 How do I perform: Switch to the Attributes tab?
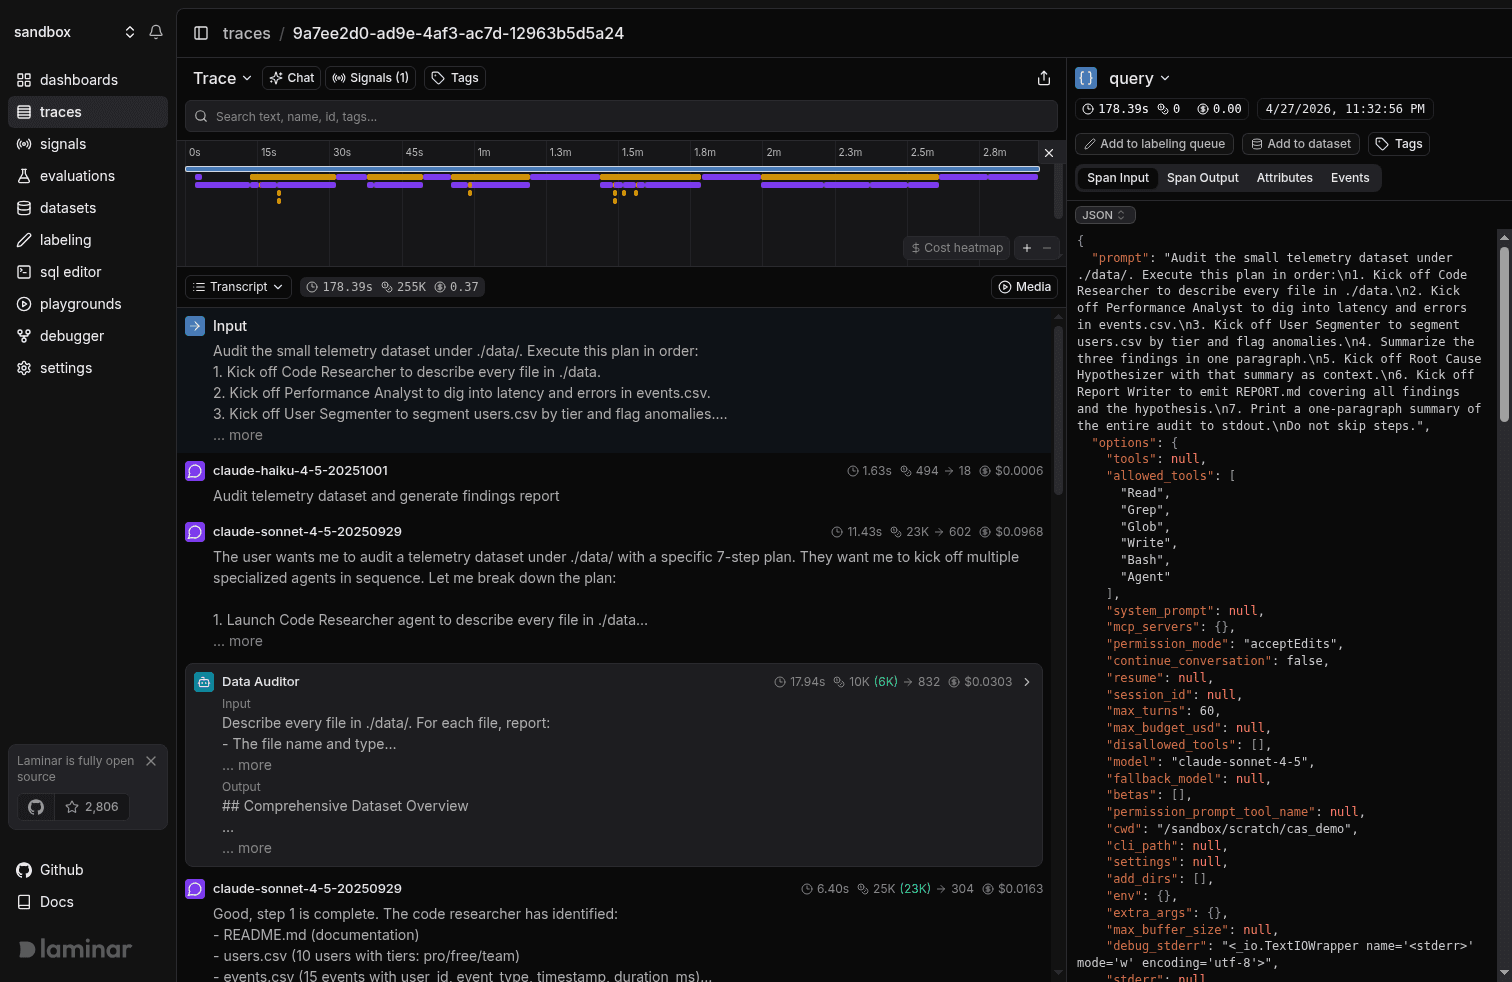coord(1284,178)
